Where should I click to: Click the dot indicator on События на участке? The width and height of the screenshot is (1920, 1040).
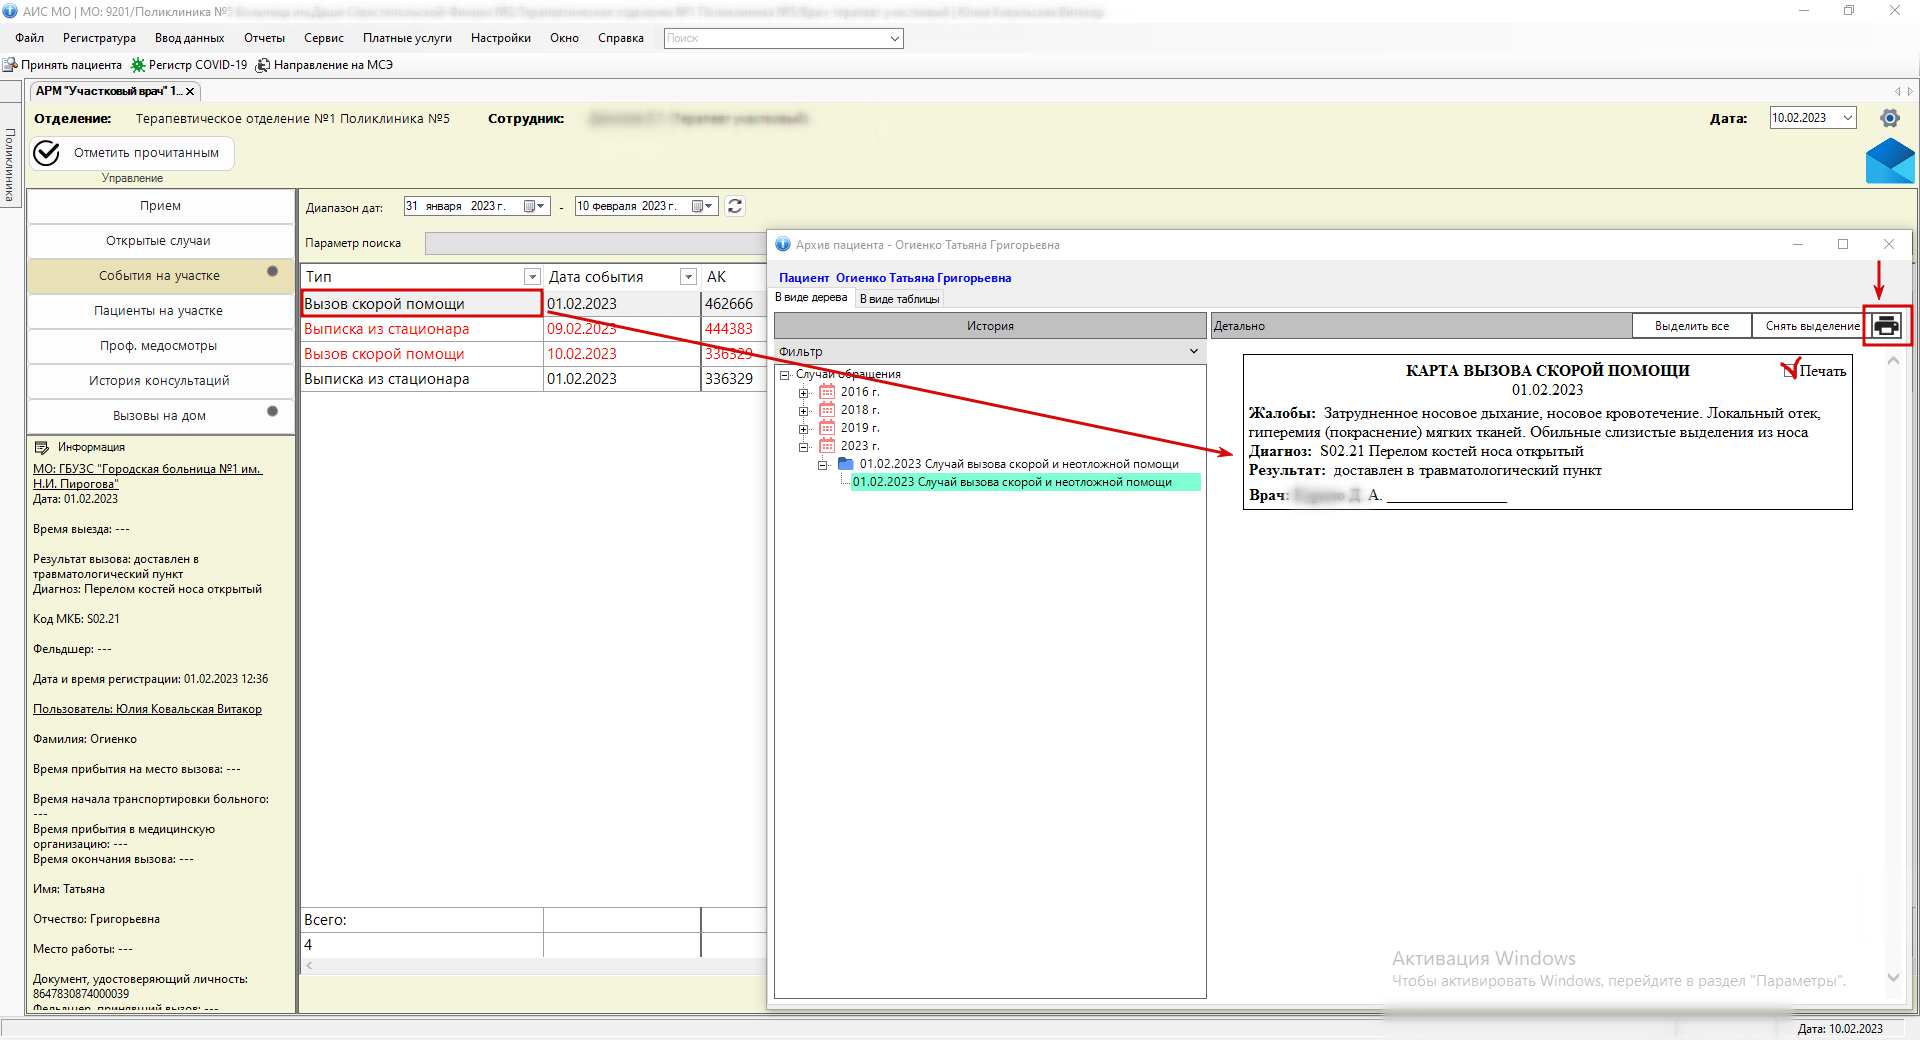coord(272,272)
